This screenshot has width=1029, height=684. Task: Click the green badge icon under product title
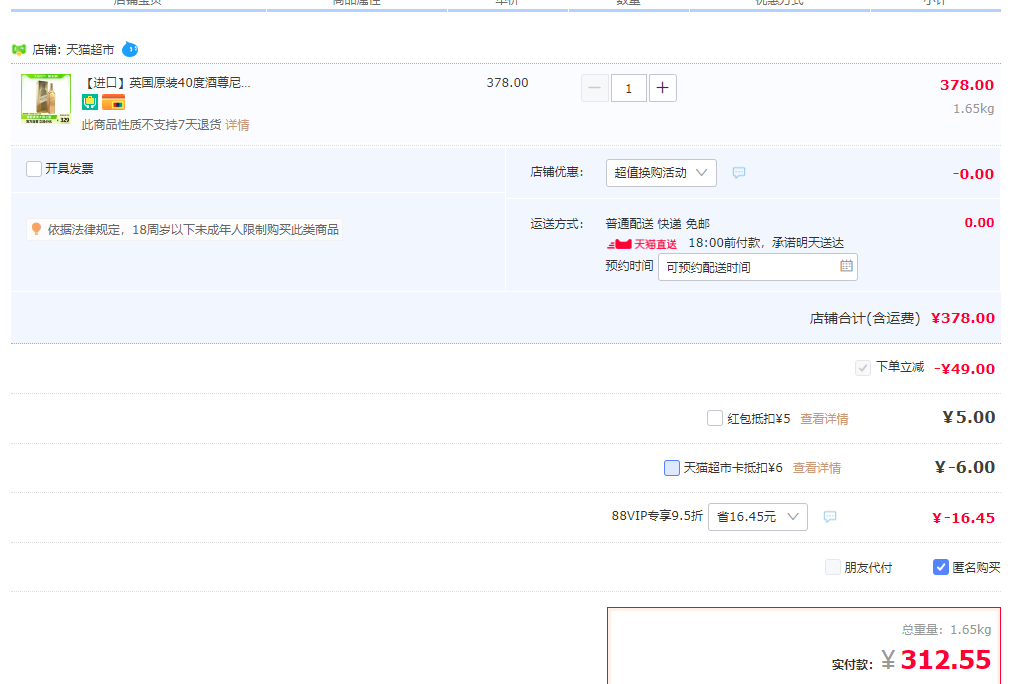pos(90,102)
